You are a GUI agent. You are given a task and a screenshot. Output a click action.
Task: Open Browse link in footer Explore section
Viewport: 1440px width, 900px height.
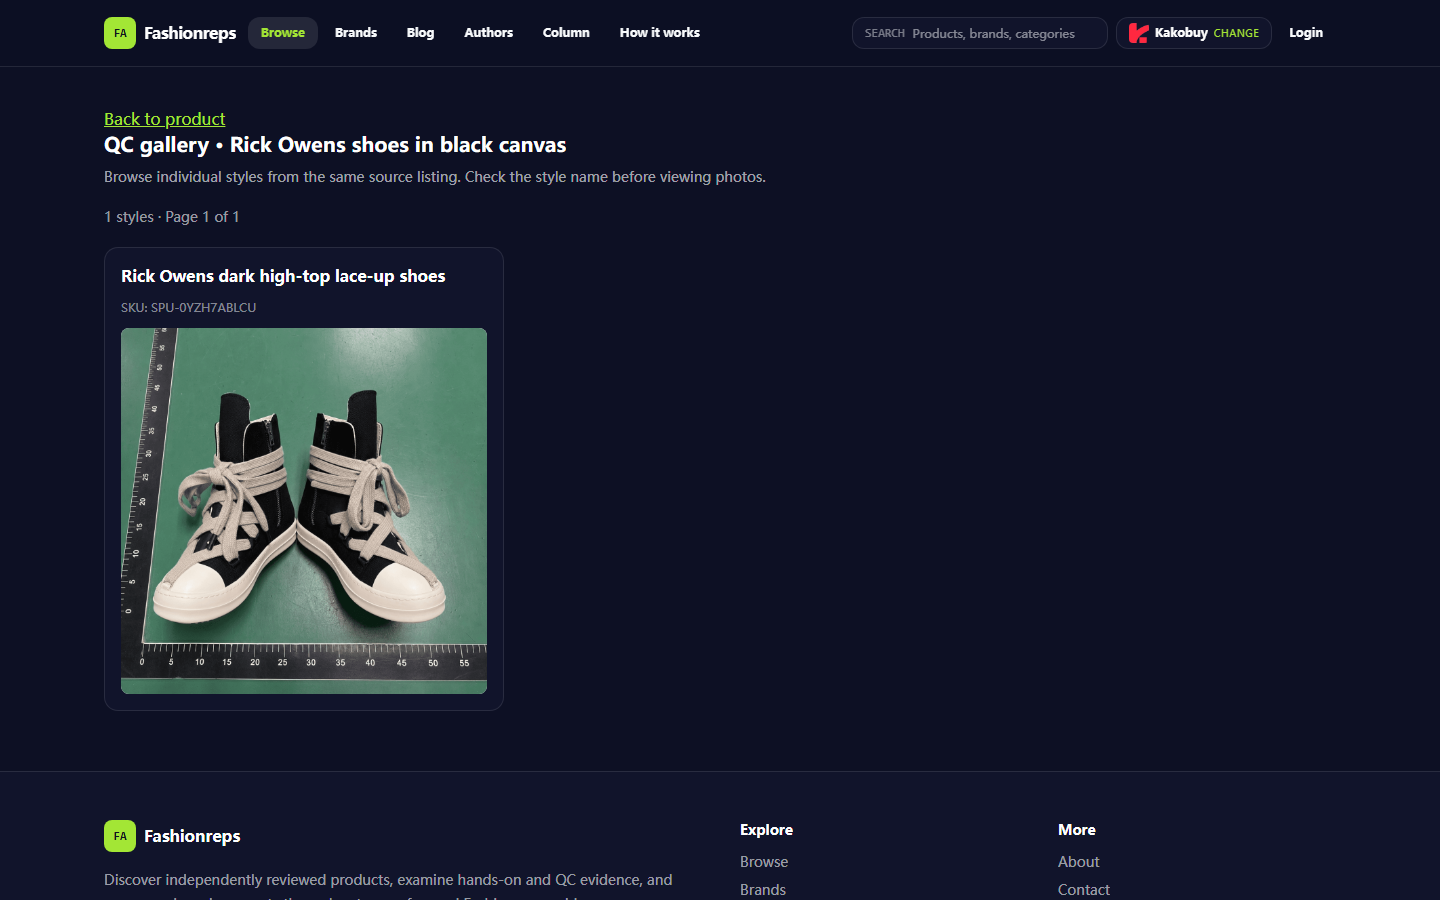(x=764, y=862)
